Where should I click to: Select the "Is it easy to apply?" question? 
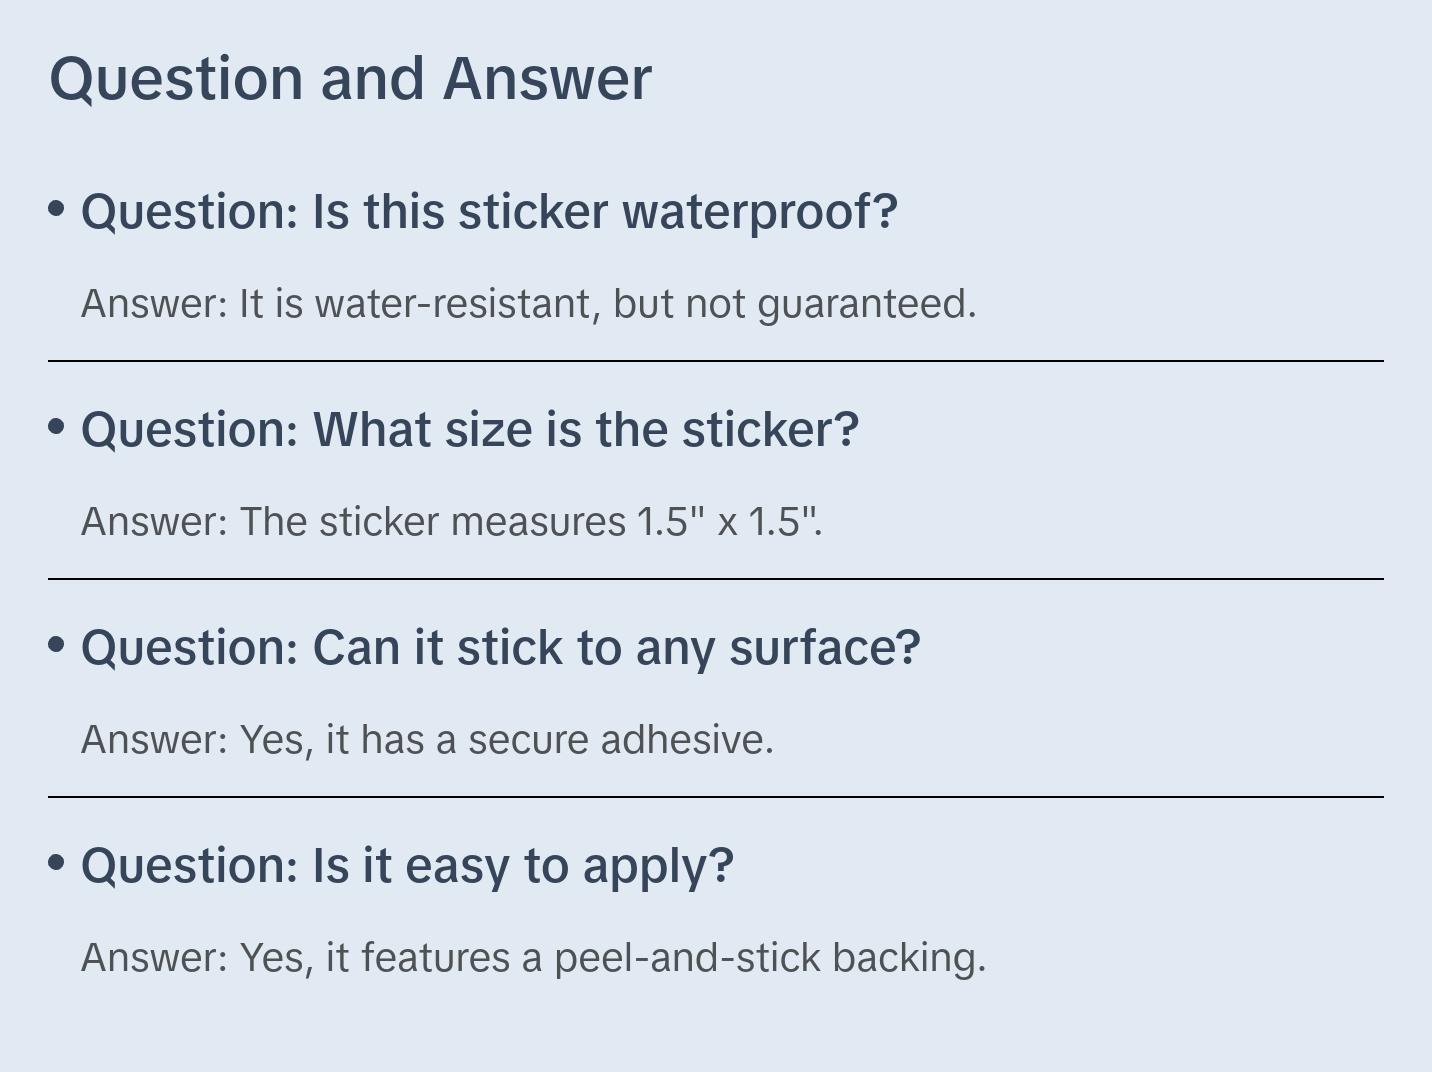pos(407,866)
